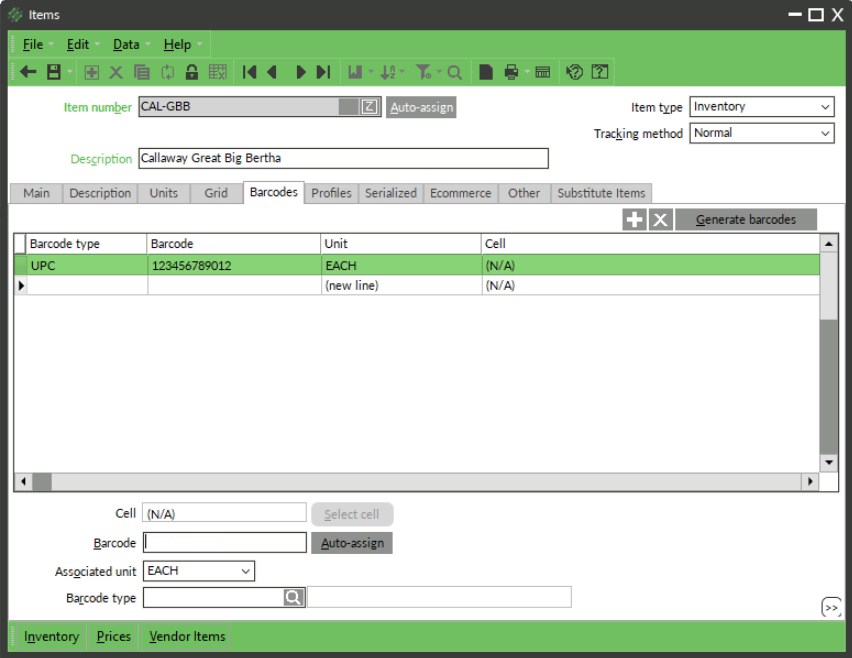852x658 pixels.
Task: Go to the next record
Action: 300,72
